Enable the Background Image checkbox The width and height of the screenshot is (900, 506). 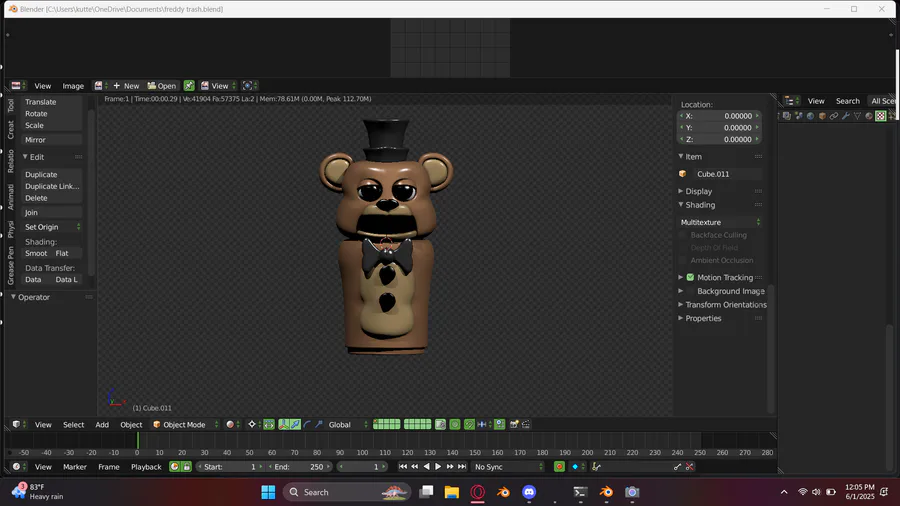(690, 291)
